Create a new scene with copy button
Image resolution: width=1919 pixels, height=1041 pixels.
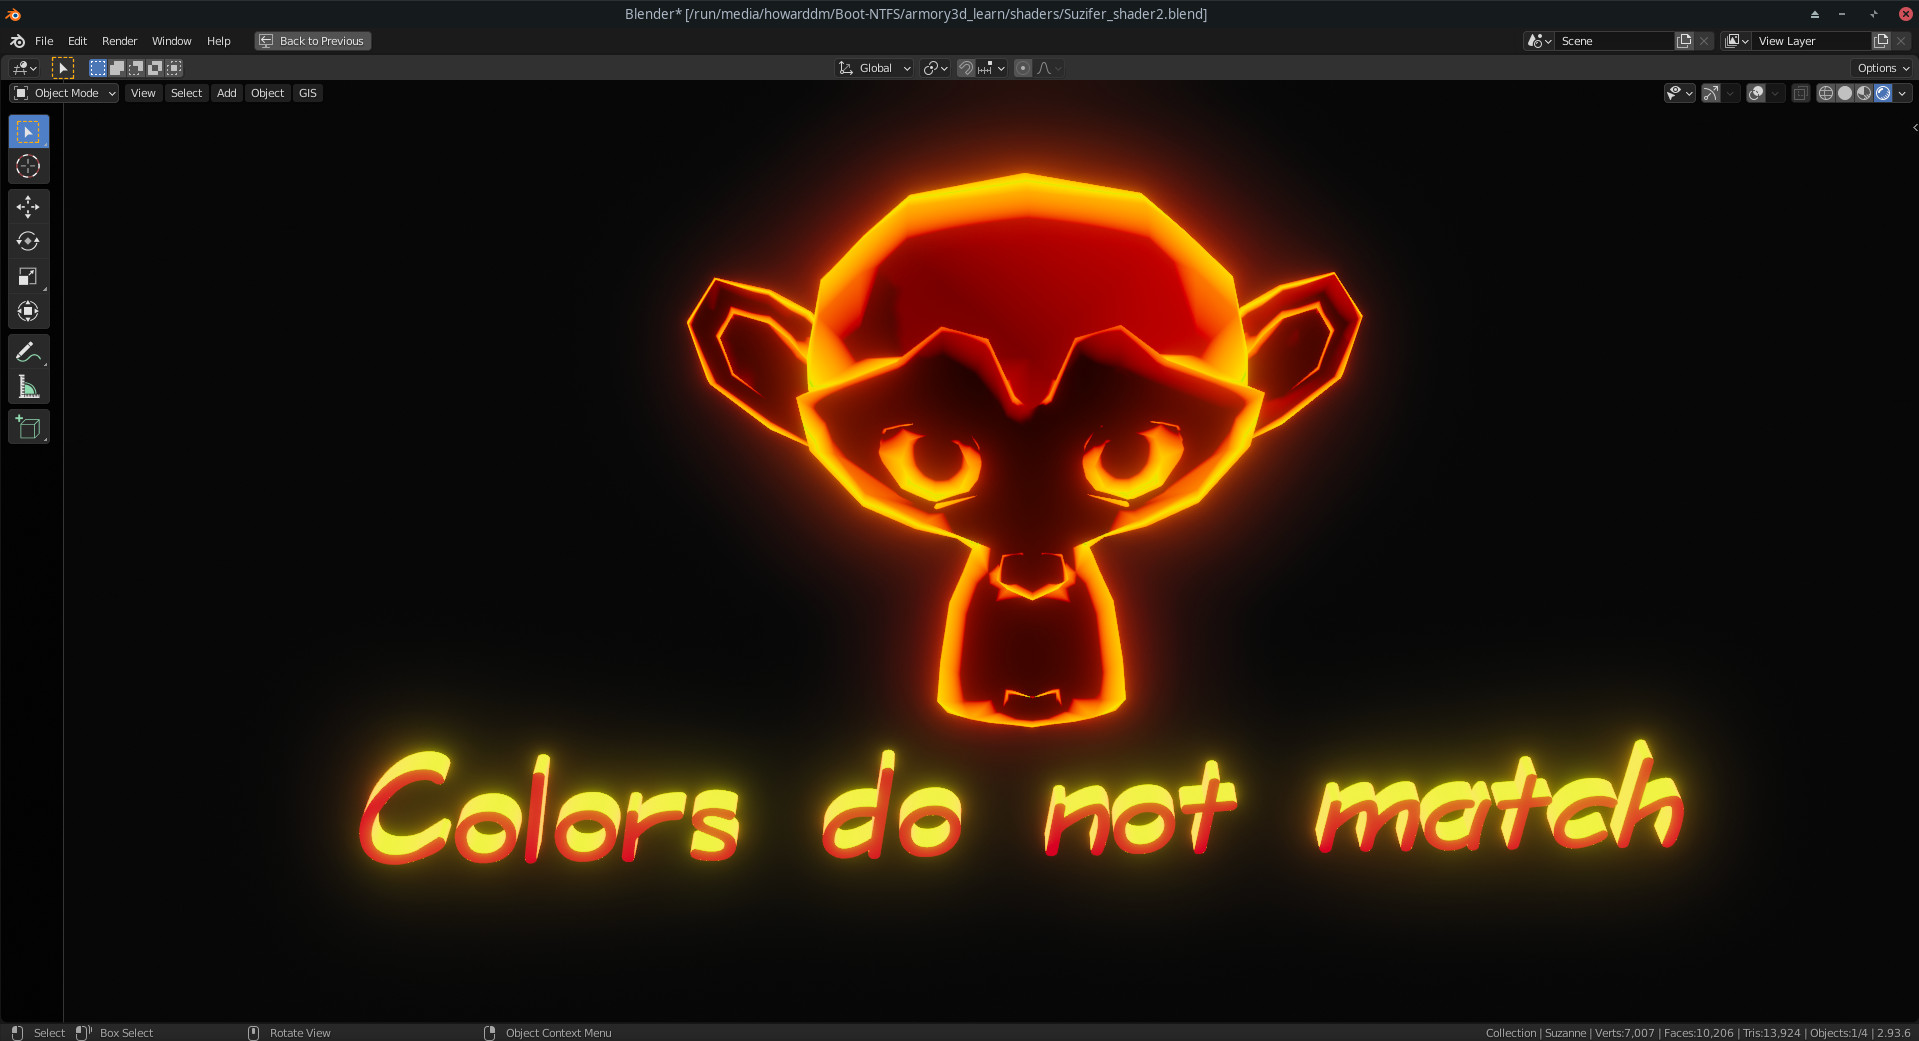1684,41
